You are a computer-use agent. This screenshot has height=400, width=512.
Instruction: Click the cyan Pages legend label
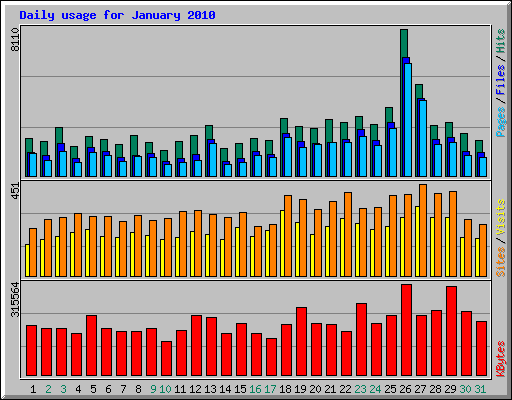[x=501, y=122]
